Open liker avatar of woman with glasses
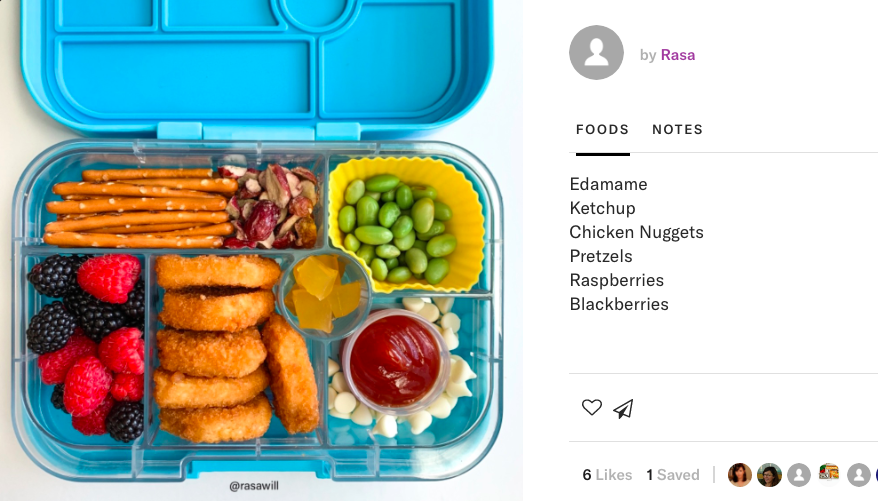Screen dimensions: 878x501 [x=769, y=475]
